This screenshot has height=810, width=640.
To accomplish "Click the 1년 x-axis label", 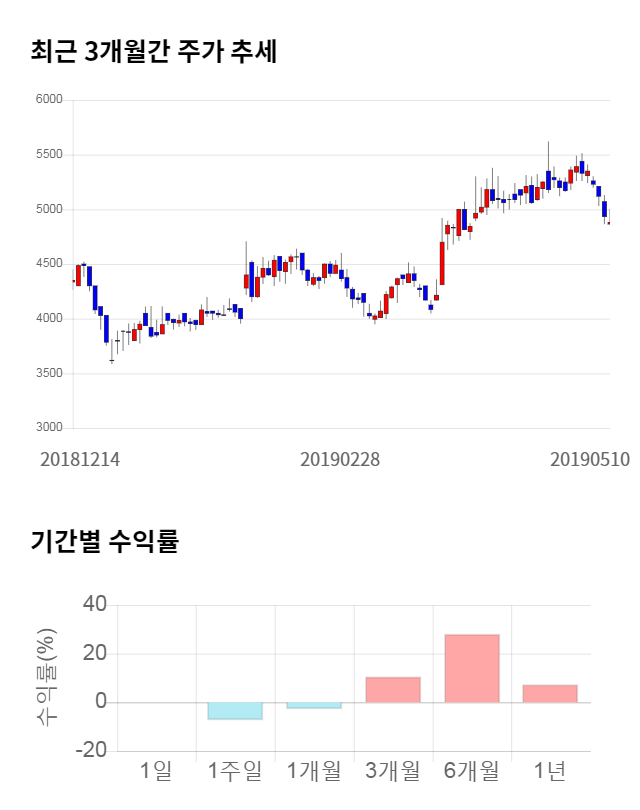I will pyautogui.click(x=550, y=770).
